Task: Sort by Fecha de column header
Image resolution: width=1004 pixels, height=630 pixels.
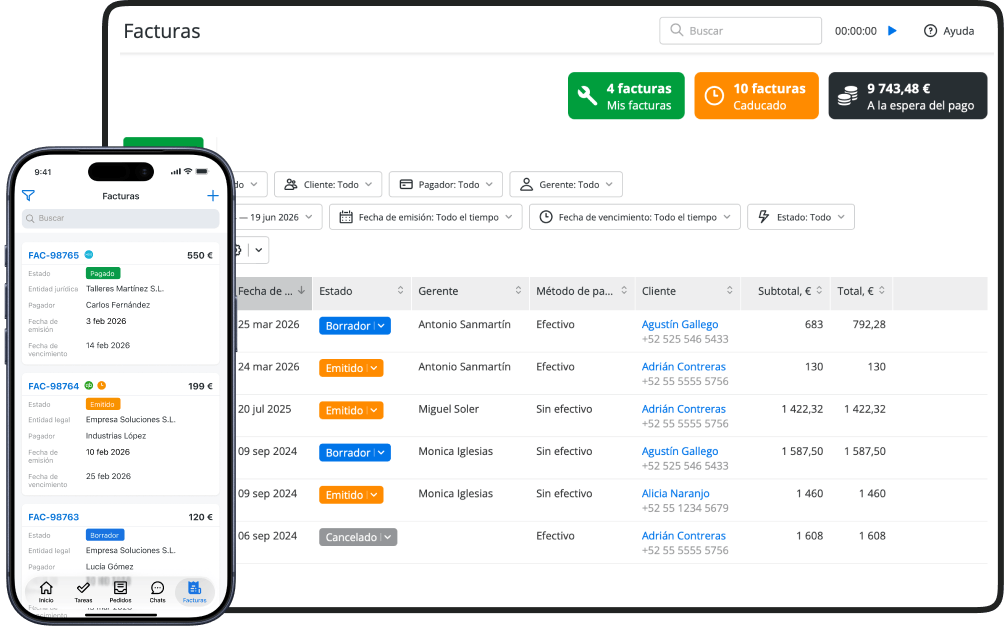Action: pyautogui.click(x=273, y=291)
